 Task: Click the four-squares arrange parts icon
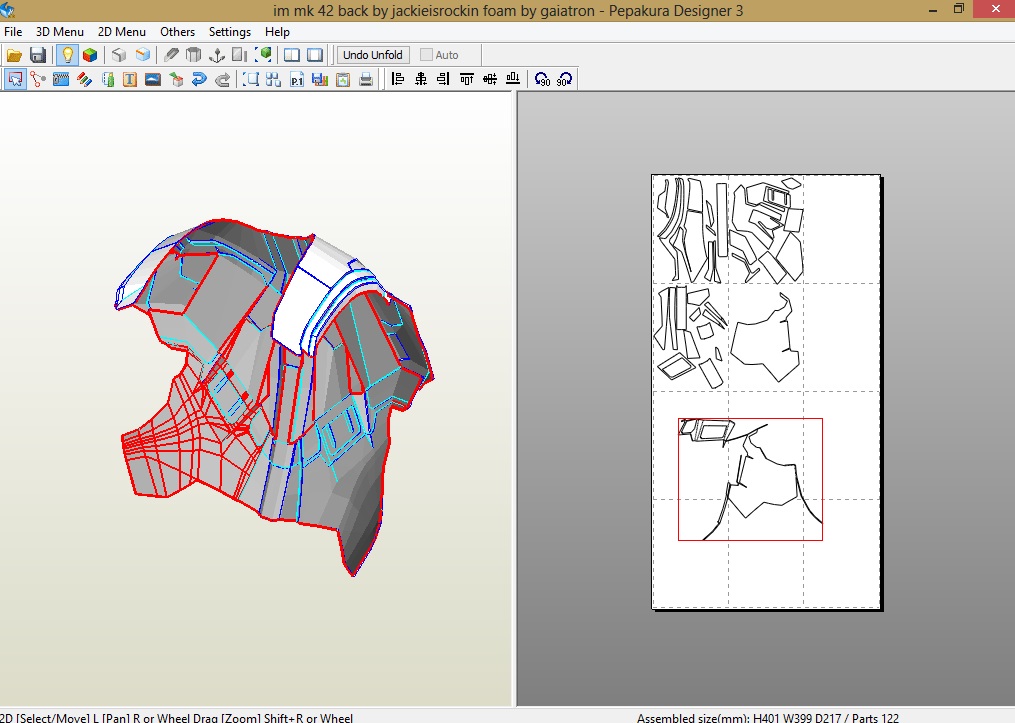[273, 80]
